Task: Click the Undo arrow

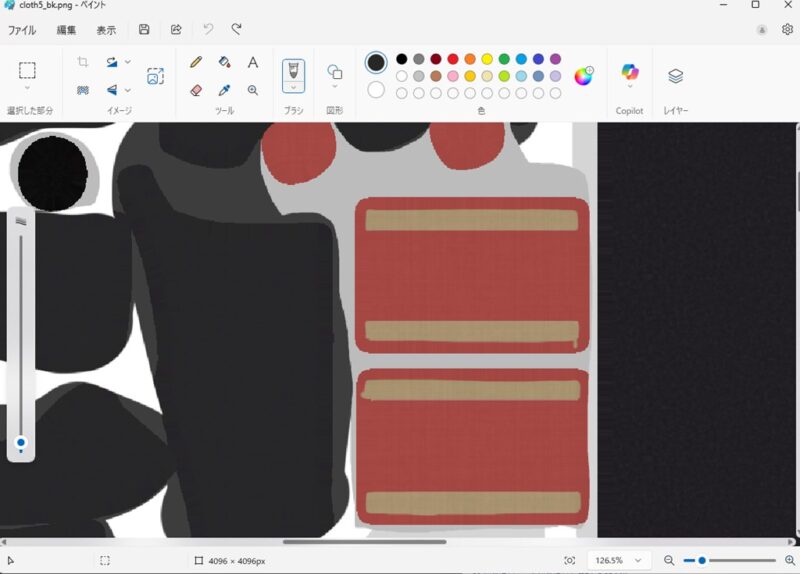Action: 208,29
